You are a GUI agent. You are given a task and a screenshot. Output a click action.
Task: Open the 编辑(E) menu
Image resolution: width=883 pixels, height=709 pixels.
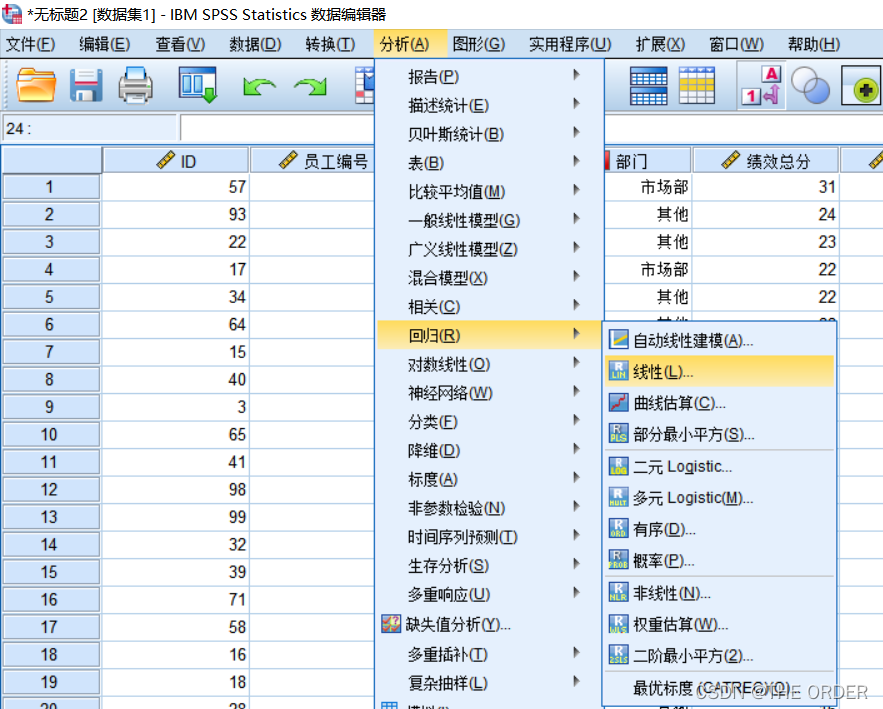105,44
